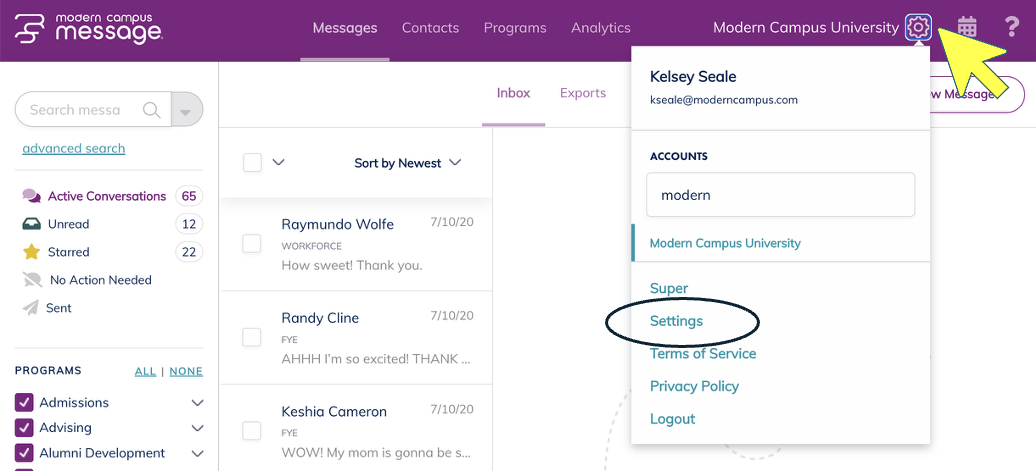Screen dimensions: 1036x476
Task: Click the gear settings icon in header
Action: (918, 27)
